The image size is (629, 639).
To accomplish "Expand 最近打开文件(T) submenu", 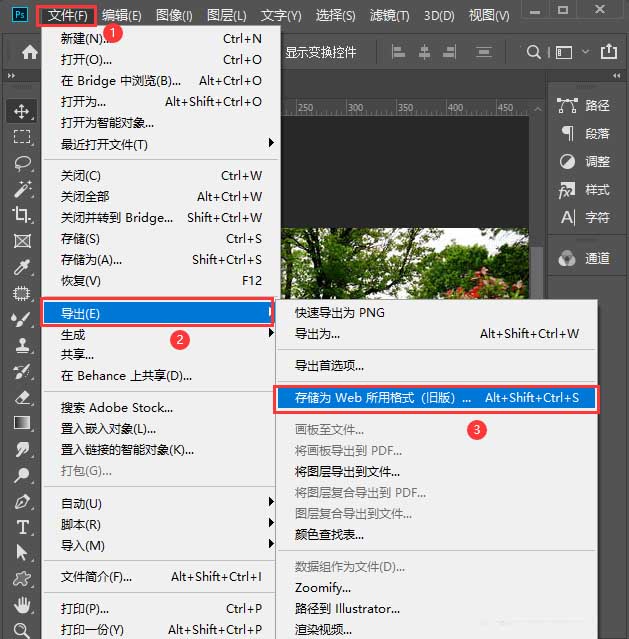I will (x=161, y=144).
